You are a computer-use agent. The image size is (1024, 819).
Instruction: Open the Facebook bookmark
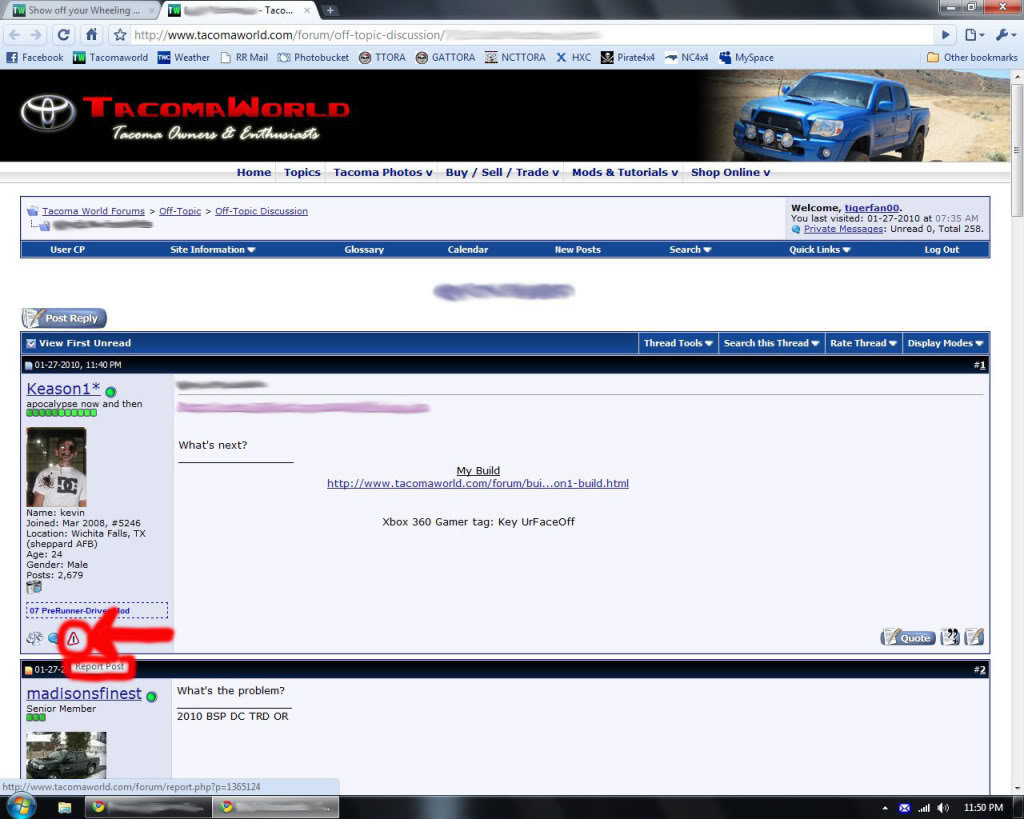click(35, 57)
